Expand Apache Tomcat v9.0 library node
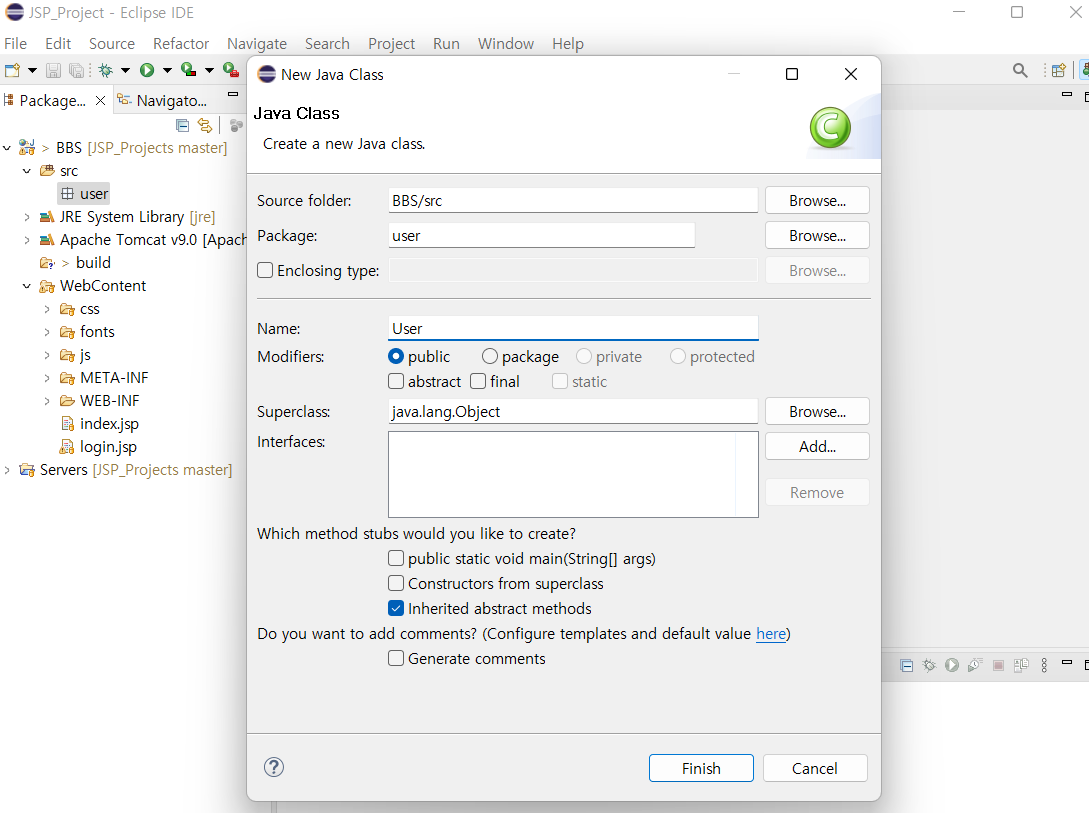This screenshot has height=813, width=1089. [27, 240]
